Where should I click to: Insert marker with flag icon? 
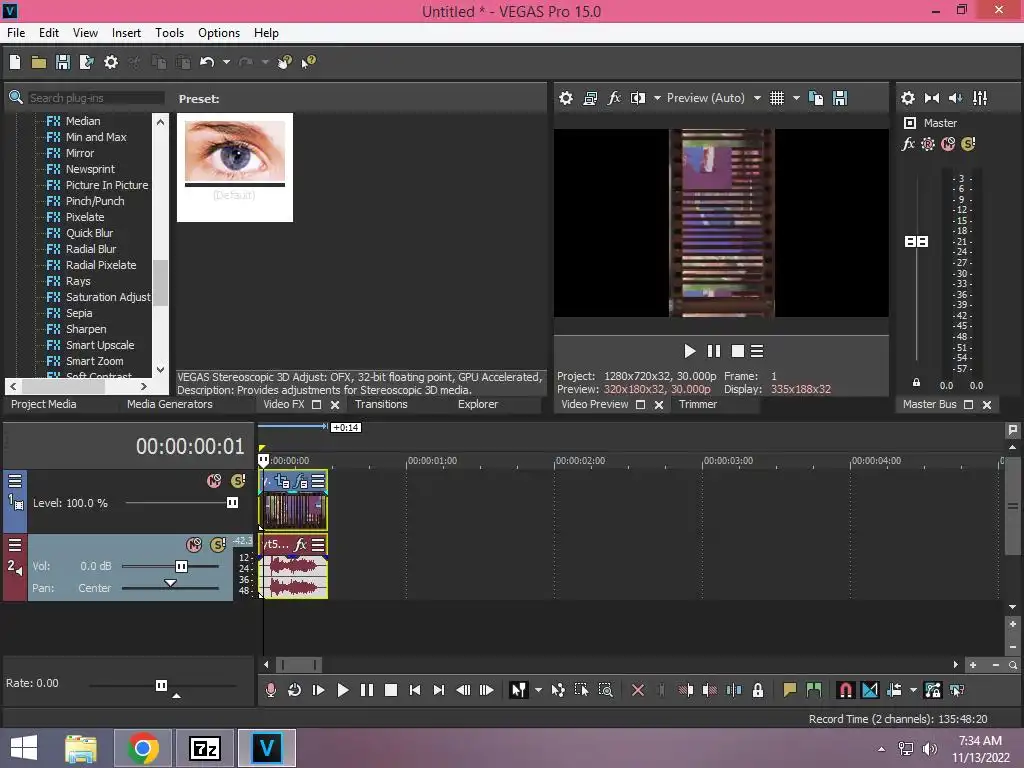click(x=790, y=690)
